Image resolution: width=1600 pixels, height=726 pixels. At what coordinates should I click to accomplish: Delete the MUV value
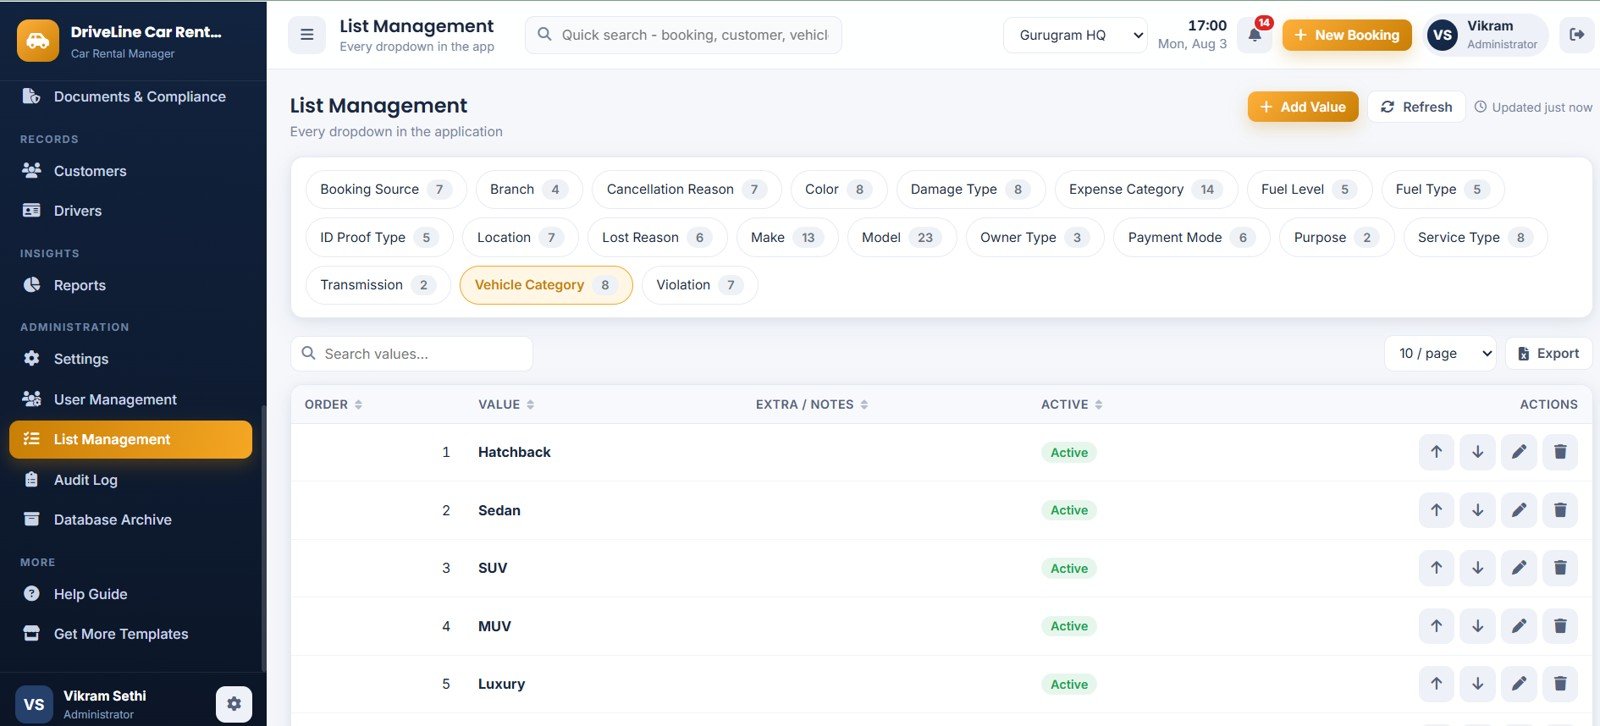[1560, 626]
